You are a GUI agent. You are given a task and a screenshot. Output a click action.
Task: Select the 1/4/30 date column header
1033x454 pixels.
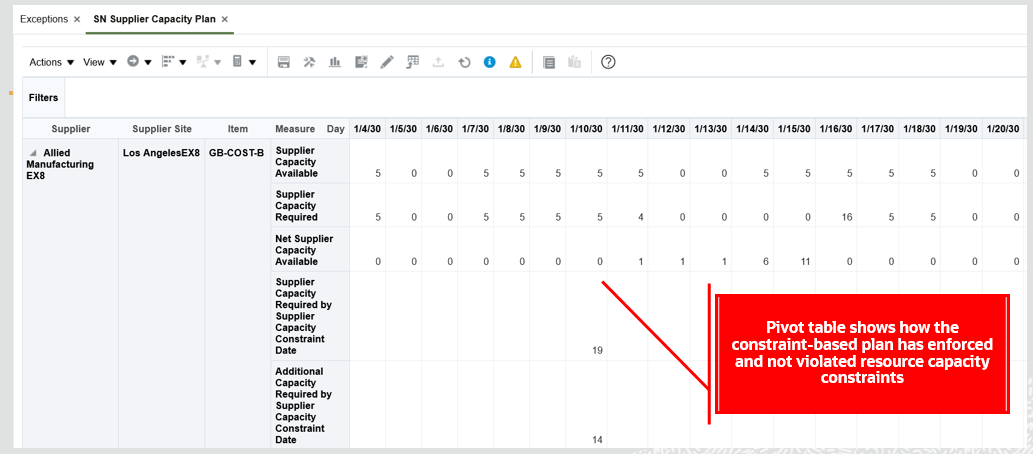(x=368, y=128)
